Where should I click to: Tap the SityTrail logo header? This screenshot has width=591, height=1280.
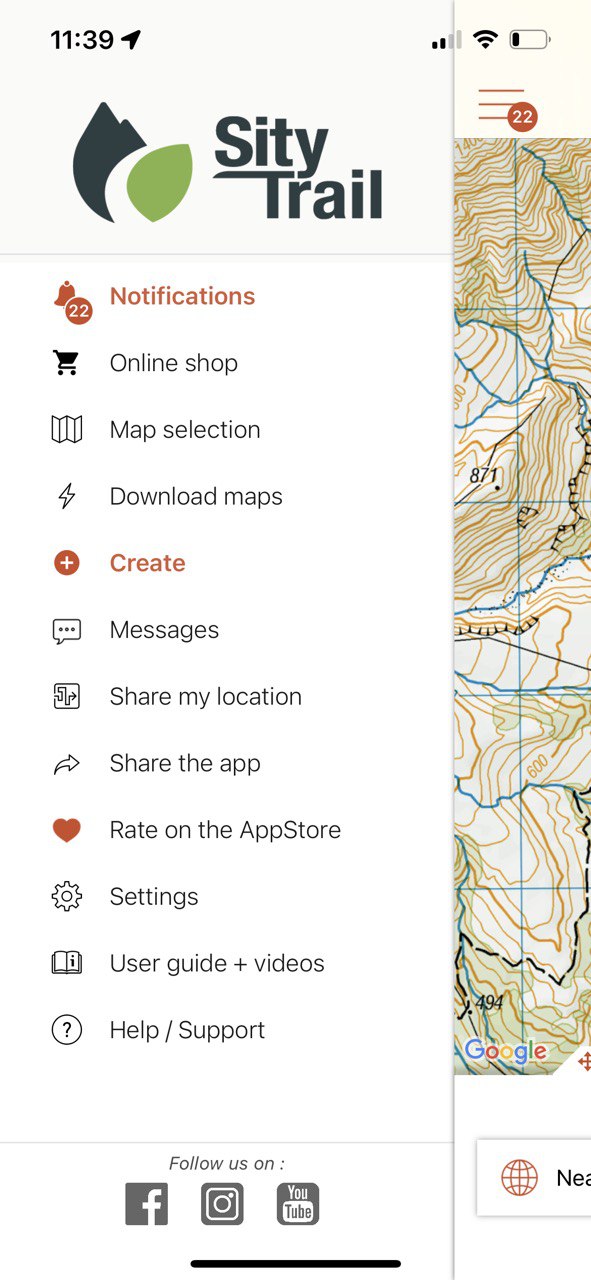pyautogui.click(x=228, y=162)
